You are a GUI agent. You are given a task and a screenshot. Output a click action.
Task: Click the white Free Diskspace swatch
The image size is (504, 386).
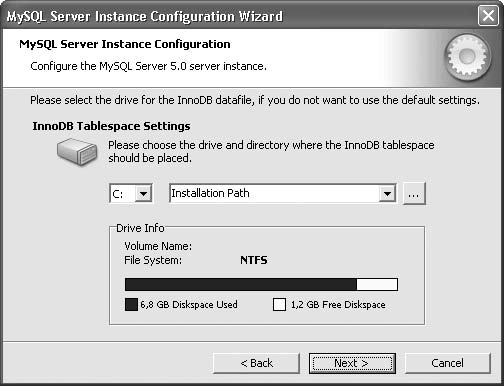click(x=279, y=305)
